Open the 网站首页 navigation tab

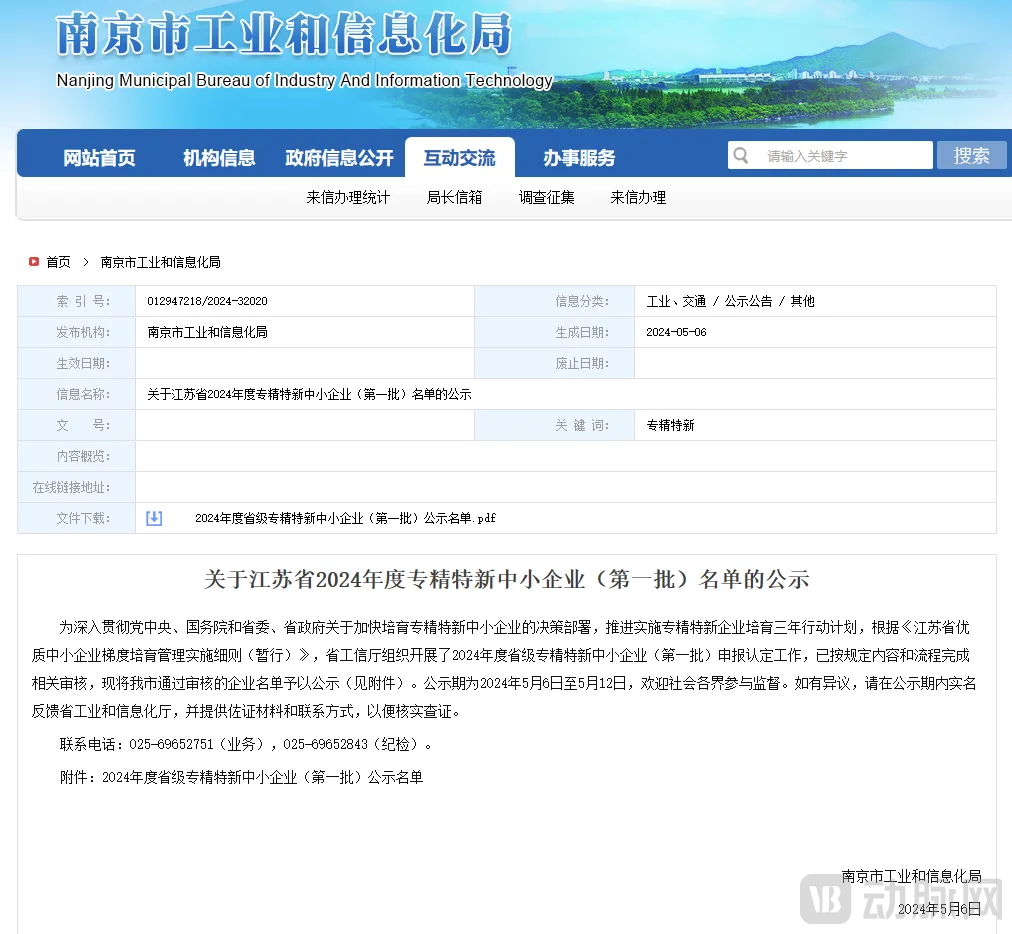tap(99, 158)
